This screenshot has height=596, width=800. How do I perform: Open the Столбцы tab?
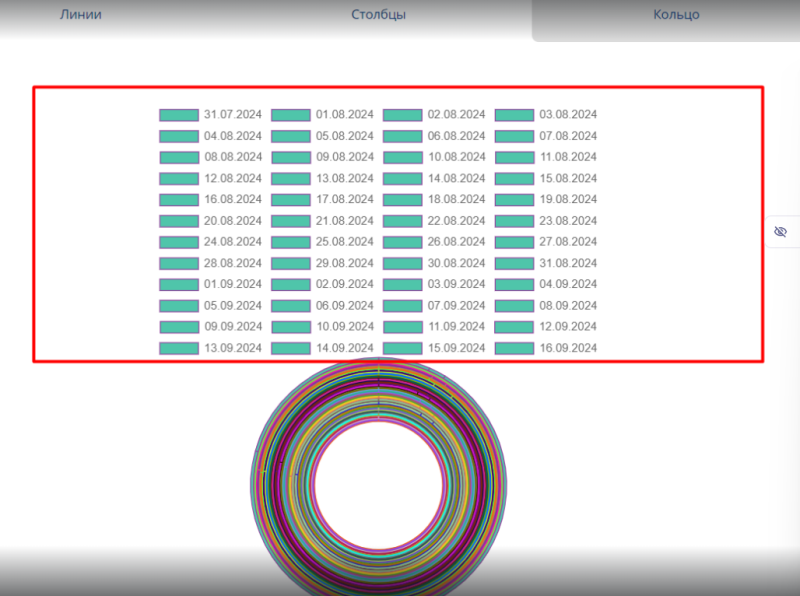point(378,15)
